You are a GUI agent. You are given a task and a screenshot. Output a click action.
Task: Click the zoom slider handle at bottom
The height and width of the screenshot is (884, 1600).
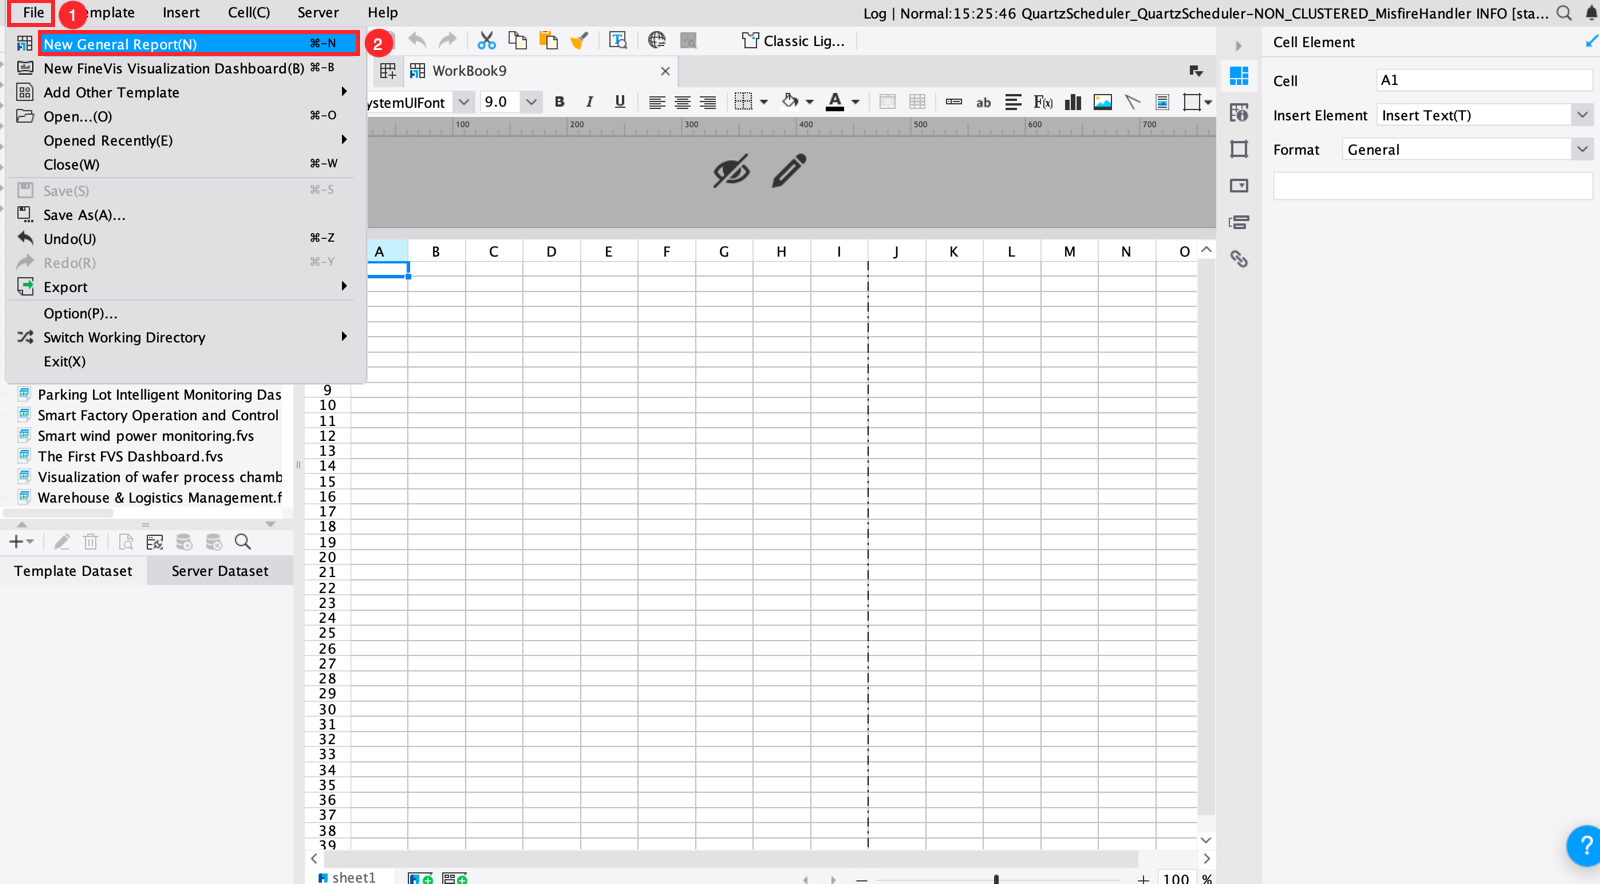tap(996, 879)
